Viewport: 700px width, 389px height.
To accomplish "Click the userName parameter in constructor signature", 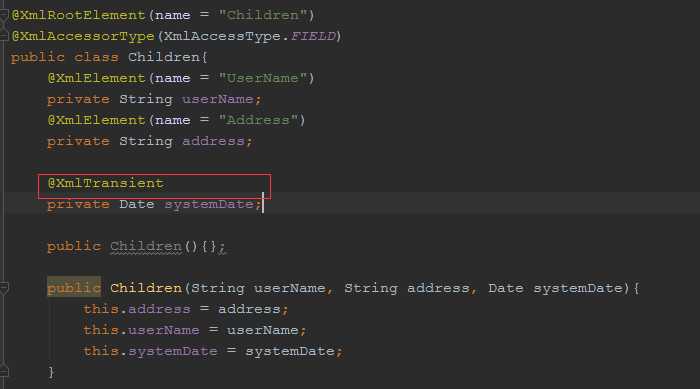I will 290,288.
